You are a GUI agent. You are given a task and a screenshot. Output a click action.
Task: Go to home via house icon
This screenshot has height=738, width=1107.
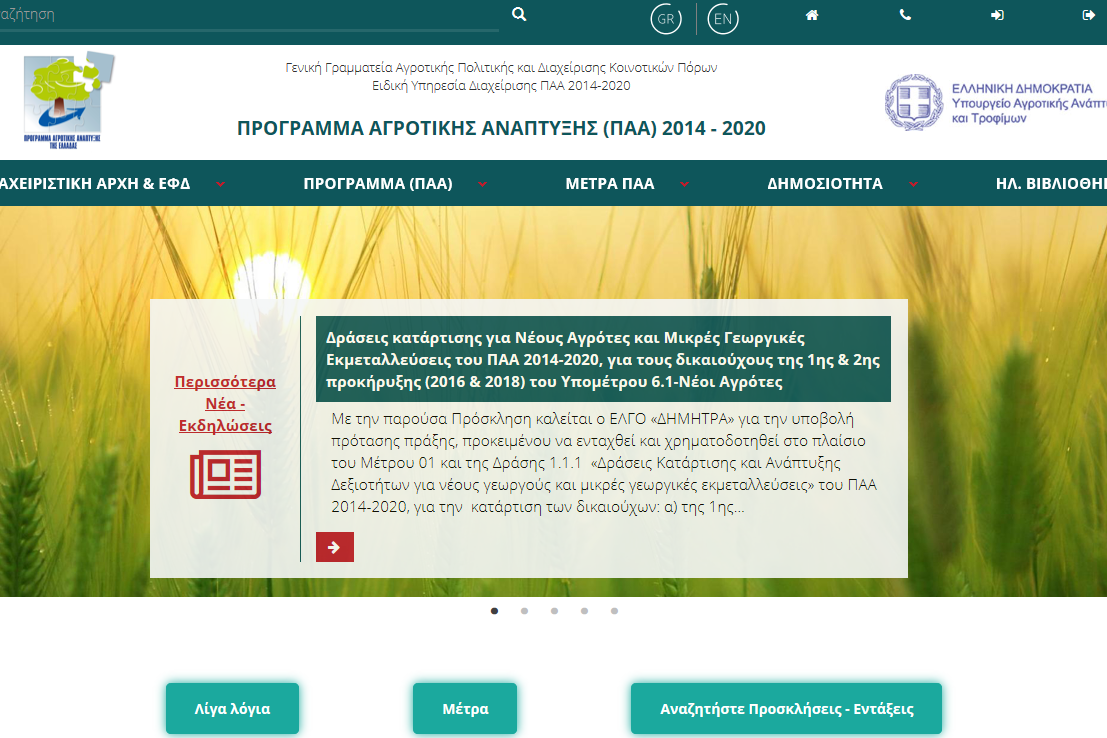pos(812,15)
